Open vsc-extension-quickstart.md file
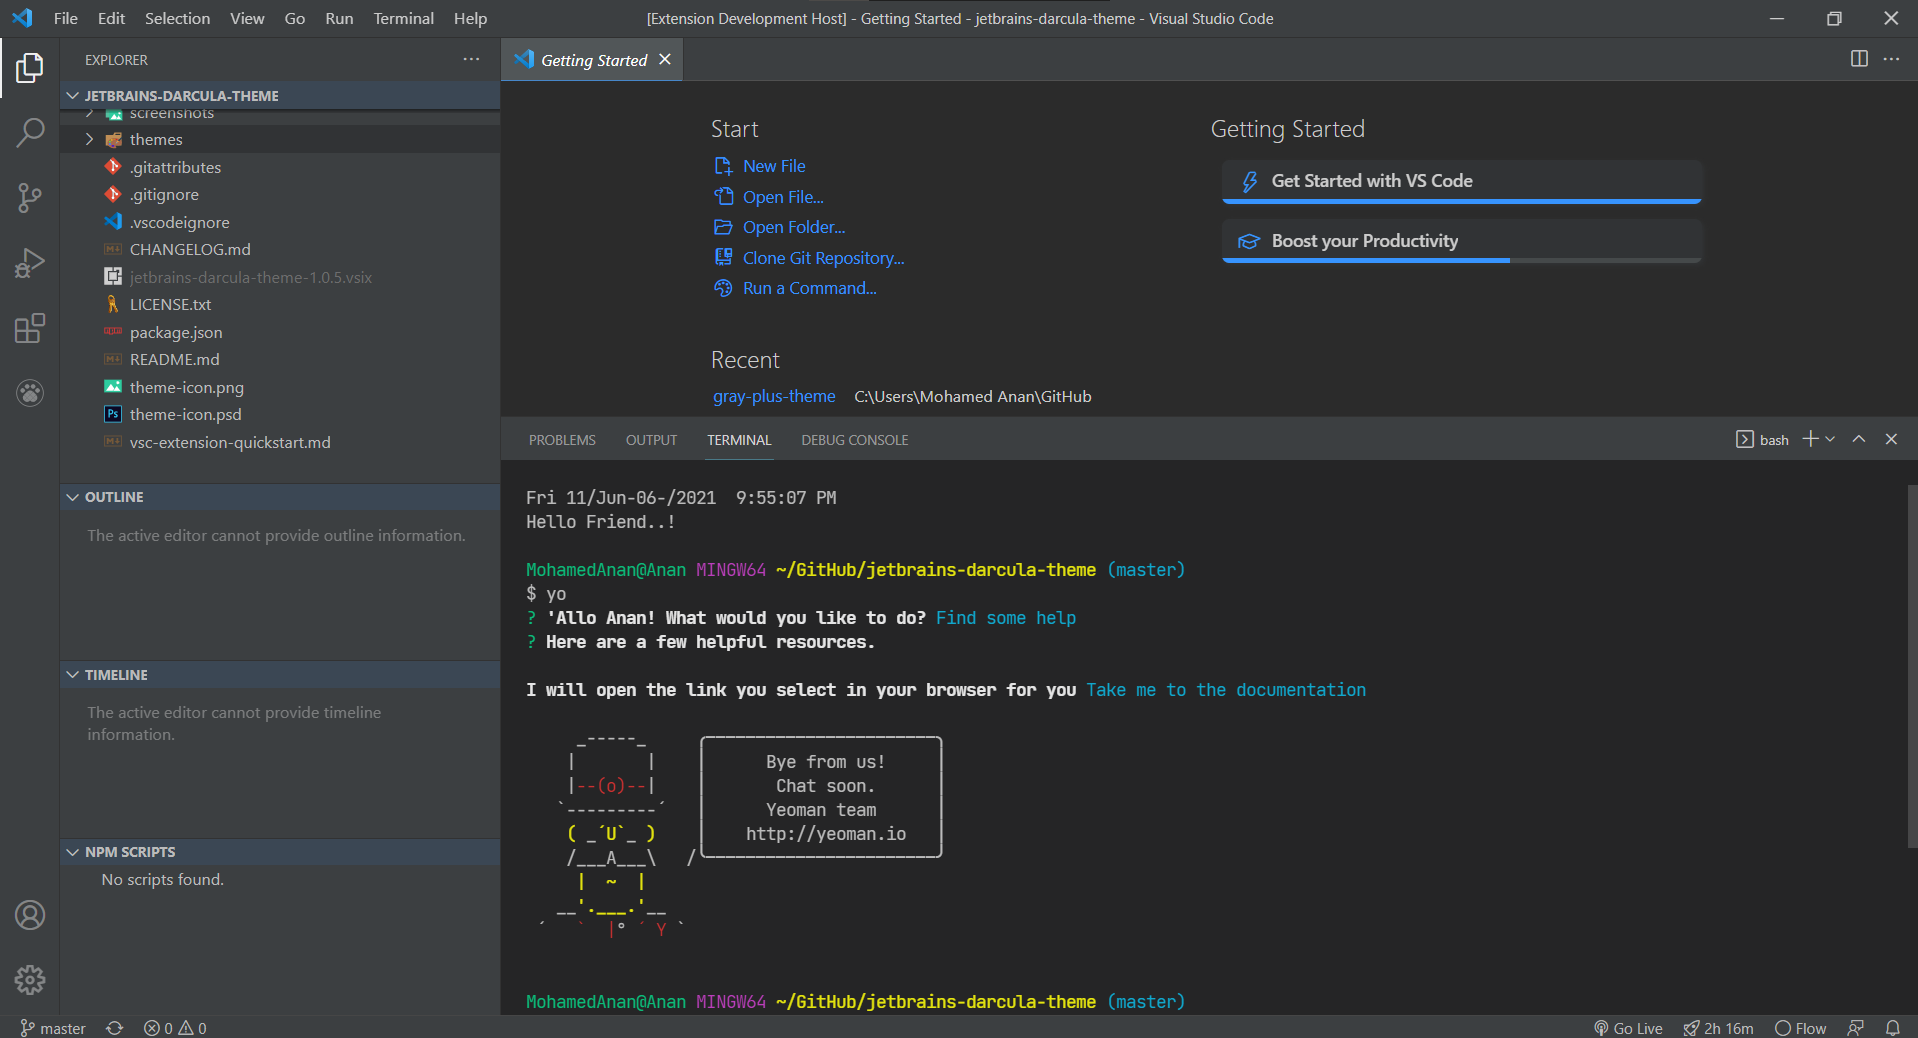Screen dimensions: 1918x1038 coord(280,442)
